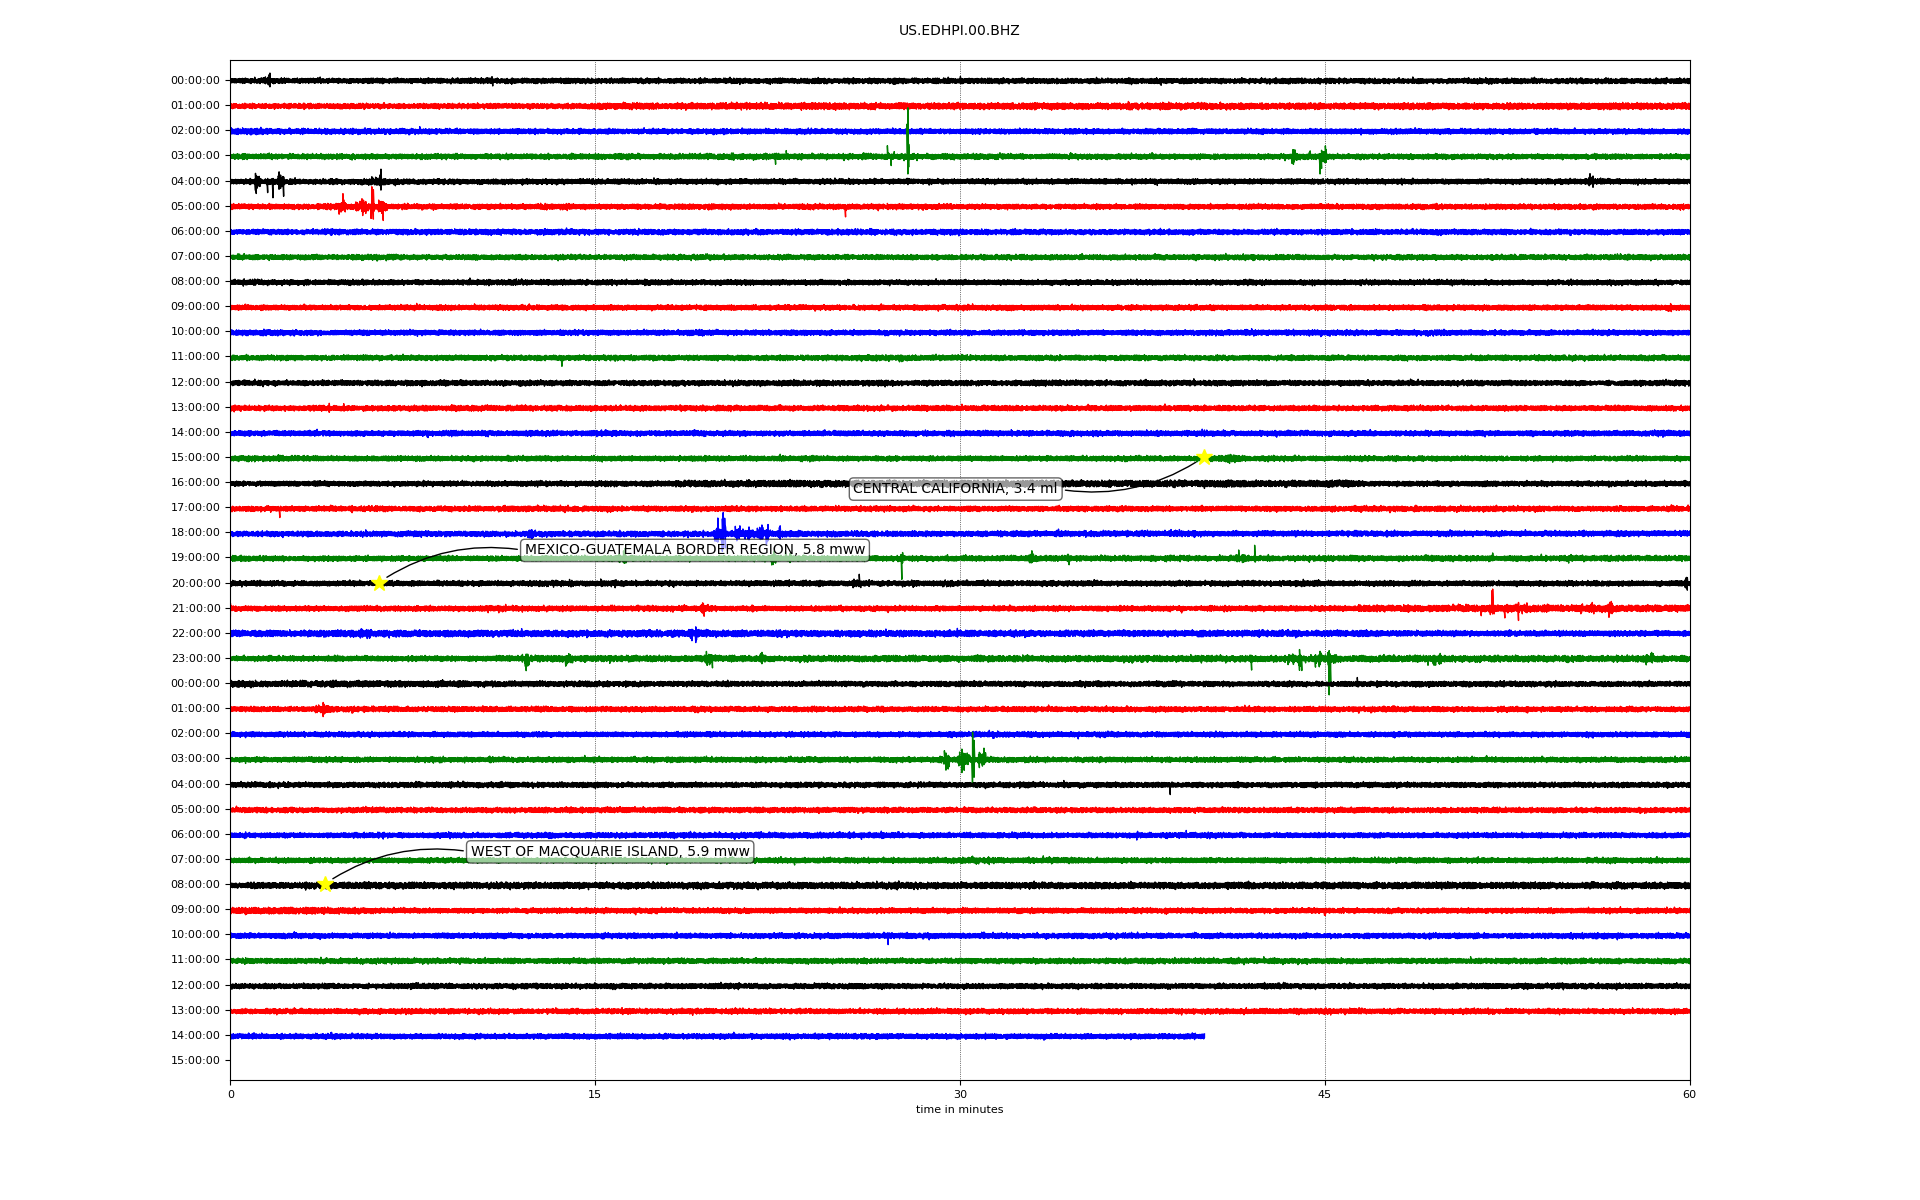Click the Central California earthquake star marker
Screen dimensions: 1920x1200
pyautogui.click(x=1204, y=457)
